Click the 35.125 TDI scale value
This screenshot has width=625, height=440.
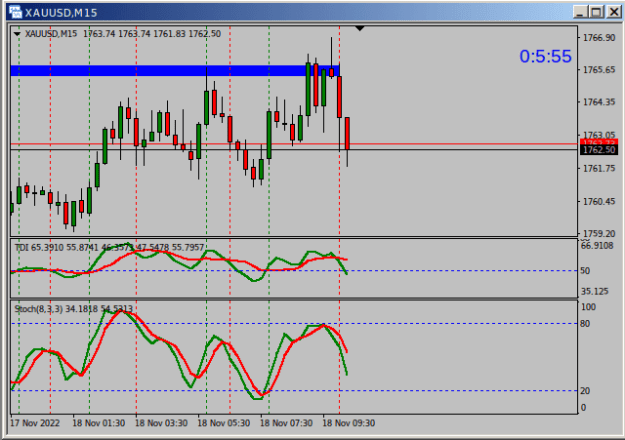595,291
